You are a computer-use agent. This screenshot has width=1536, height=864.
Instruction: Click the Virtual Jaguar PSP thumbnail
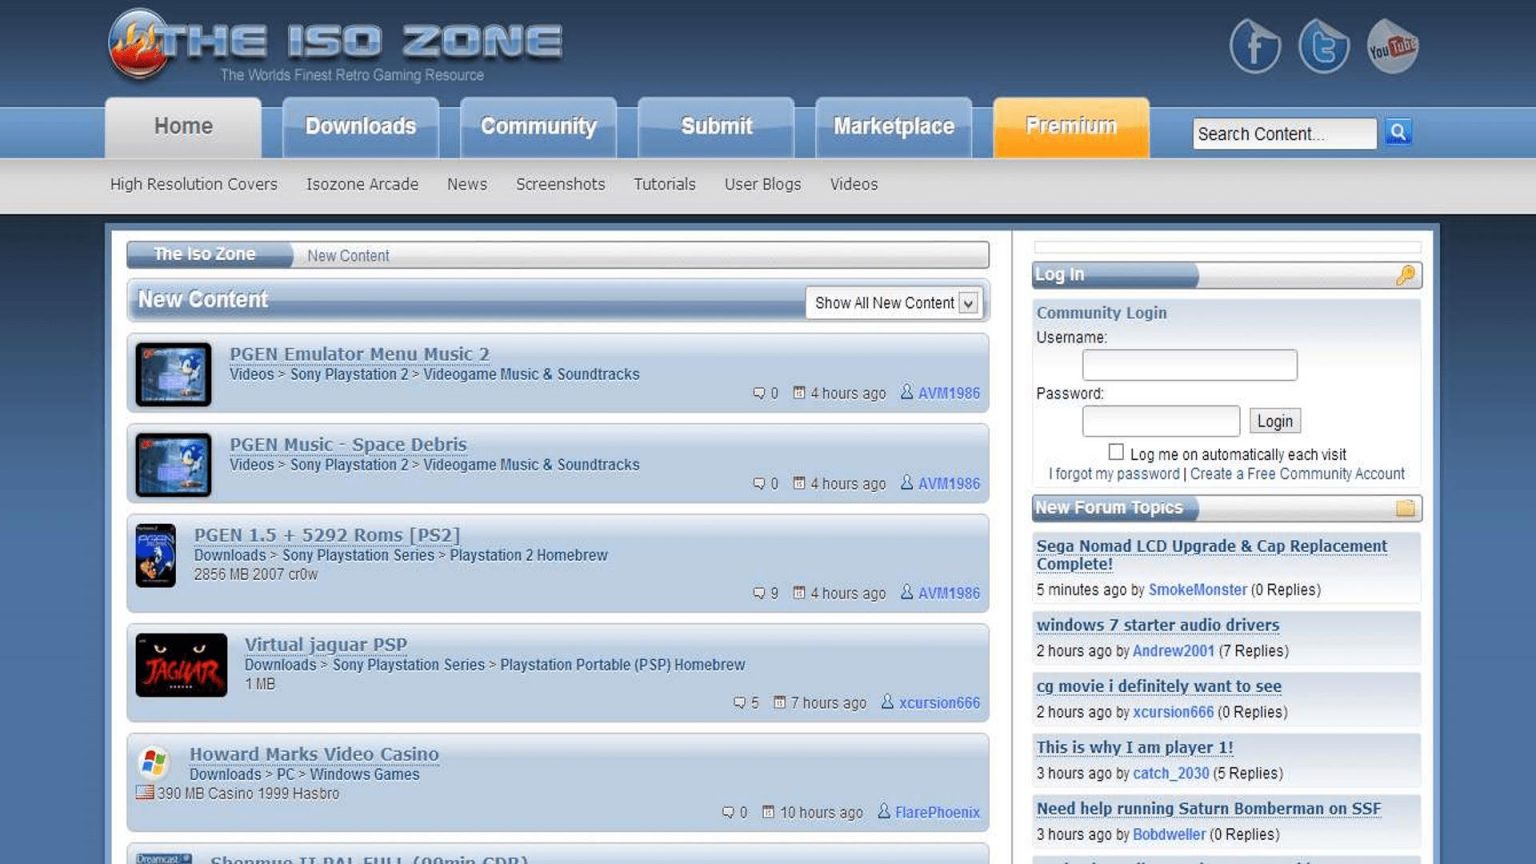coord(181,667)
